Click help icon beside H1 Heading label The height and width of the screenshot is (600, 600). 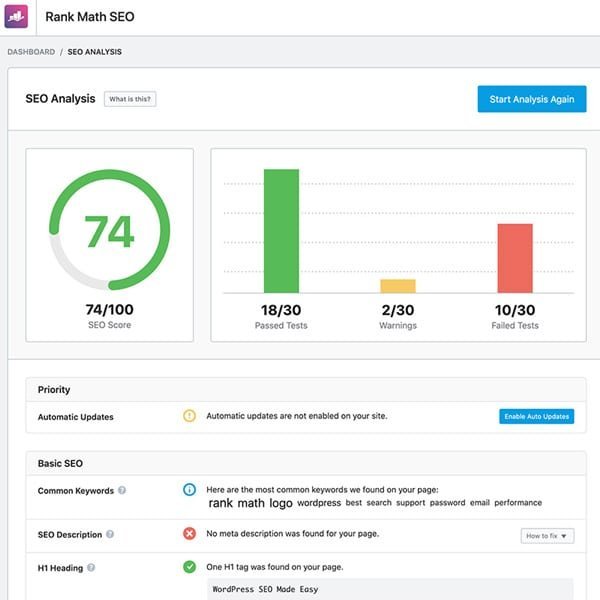click(92, 568)
